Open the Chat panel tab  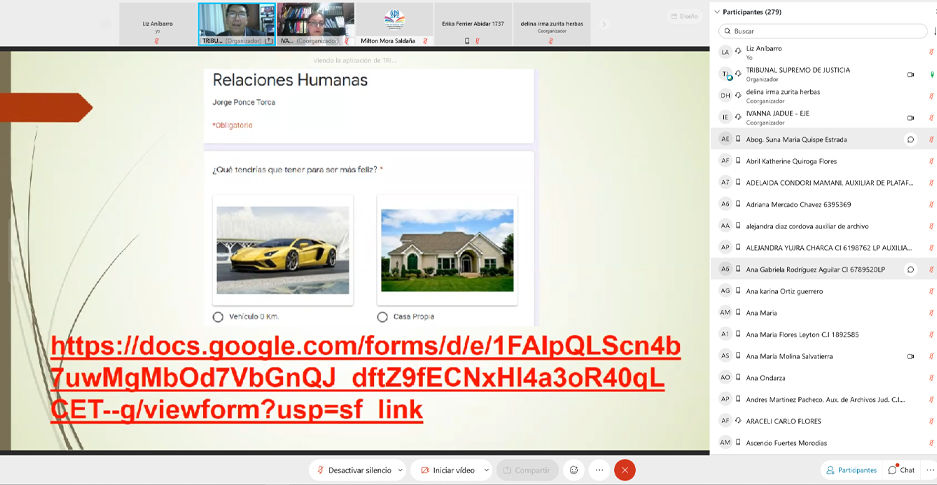click(x=901, y=470)
